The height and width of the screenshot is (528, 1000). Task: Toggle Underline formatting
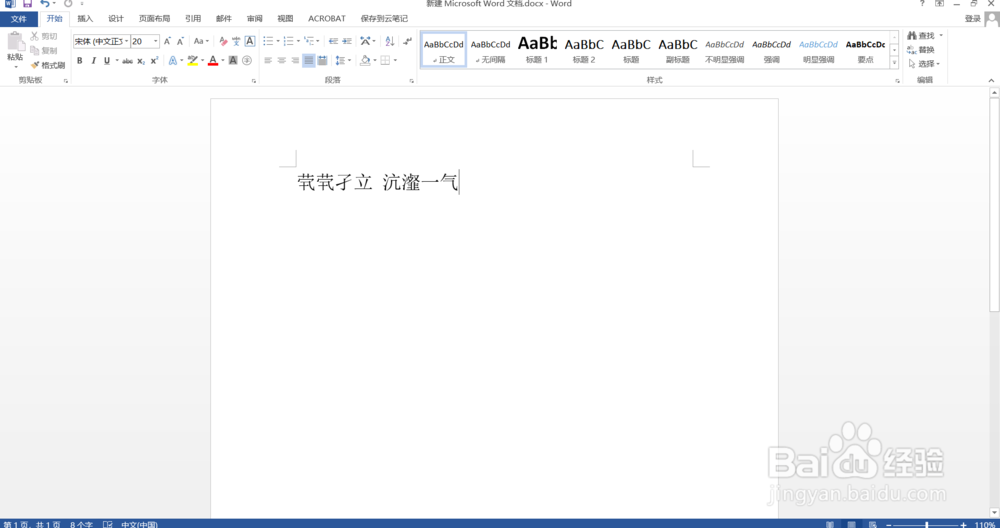[107, 61]
